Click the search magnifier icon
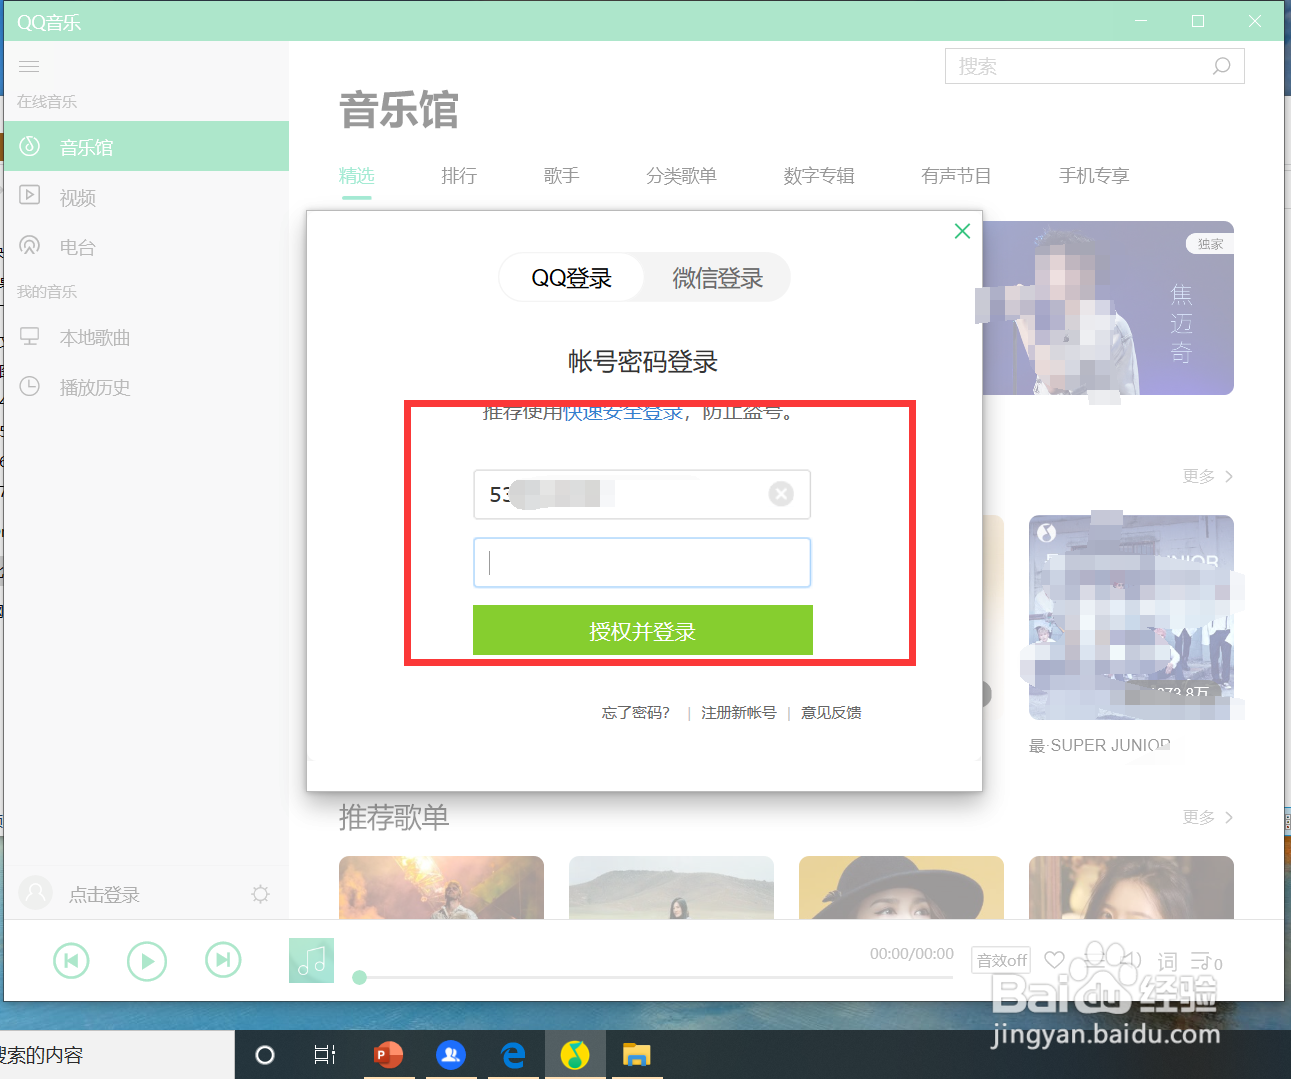 click(x=1221, y=66)
